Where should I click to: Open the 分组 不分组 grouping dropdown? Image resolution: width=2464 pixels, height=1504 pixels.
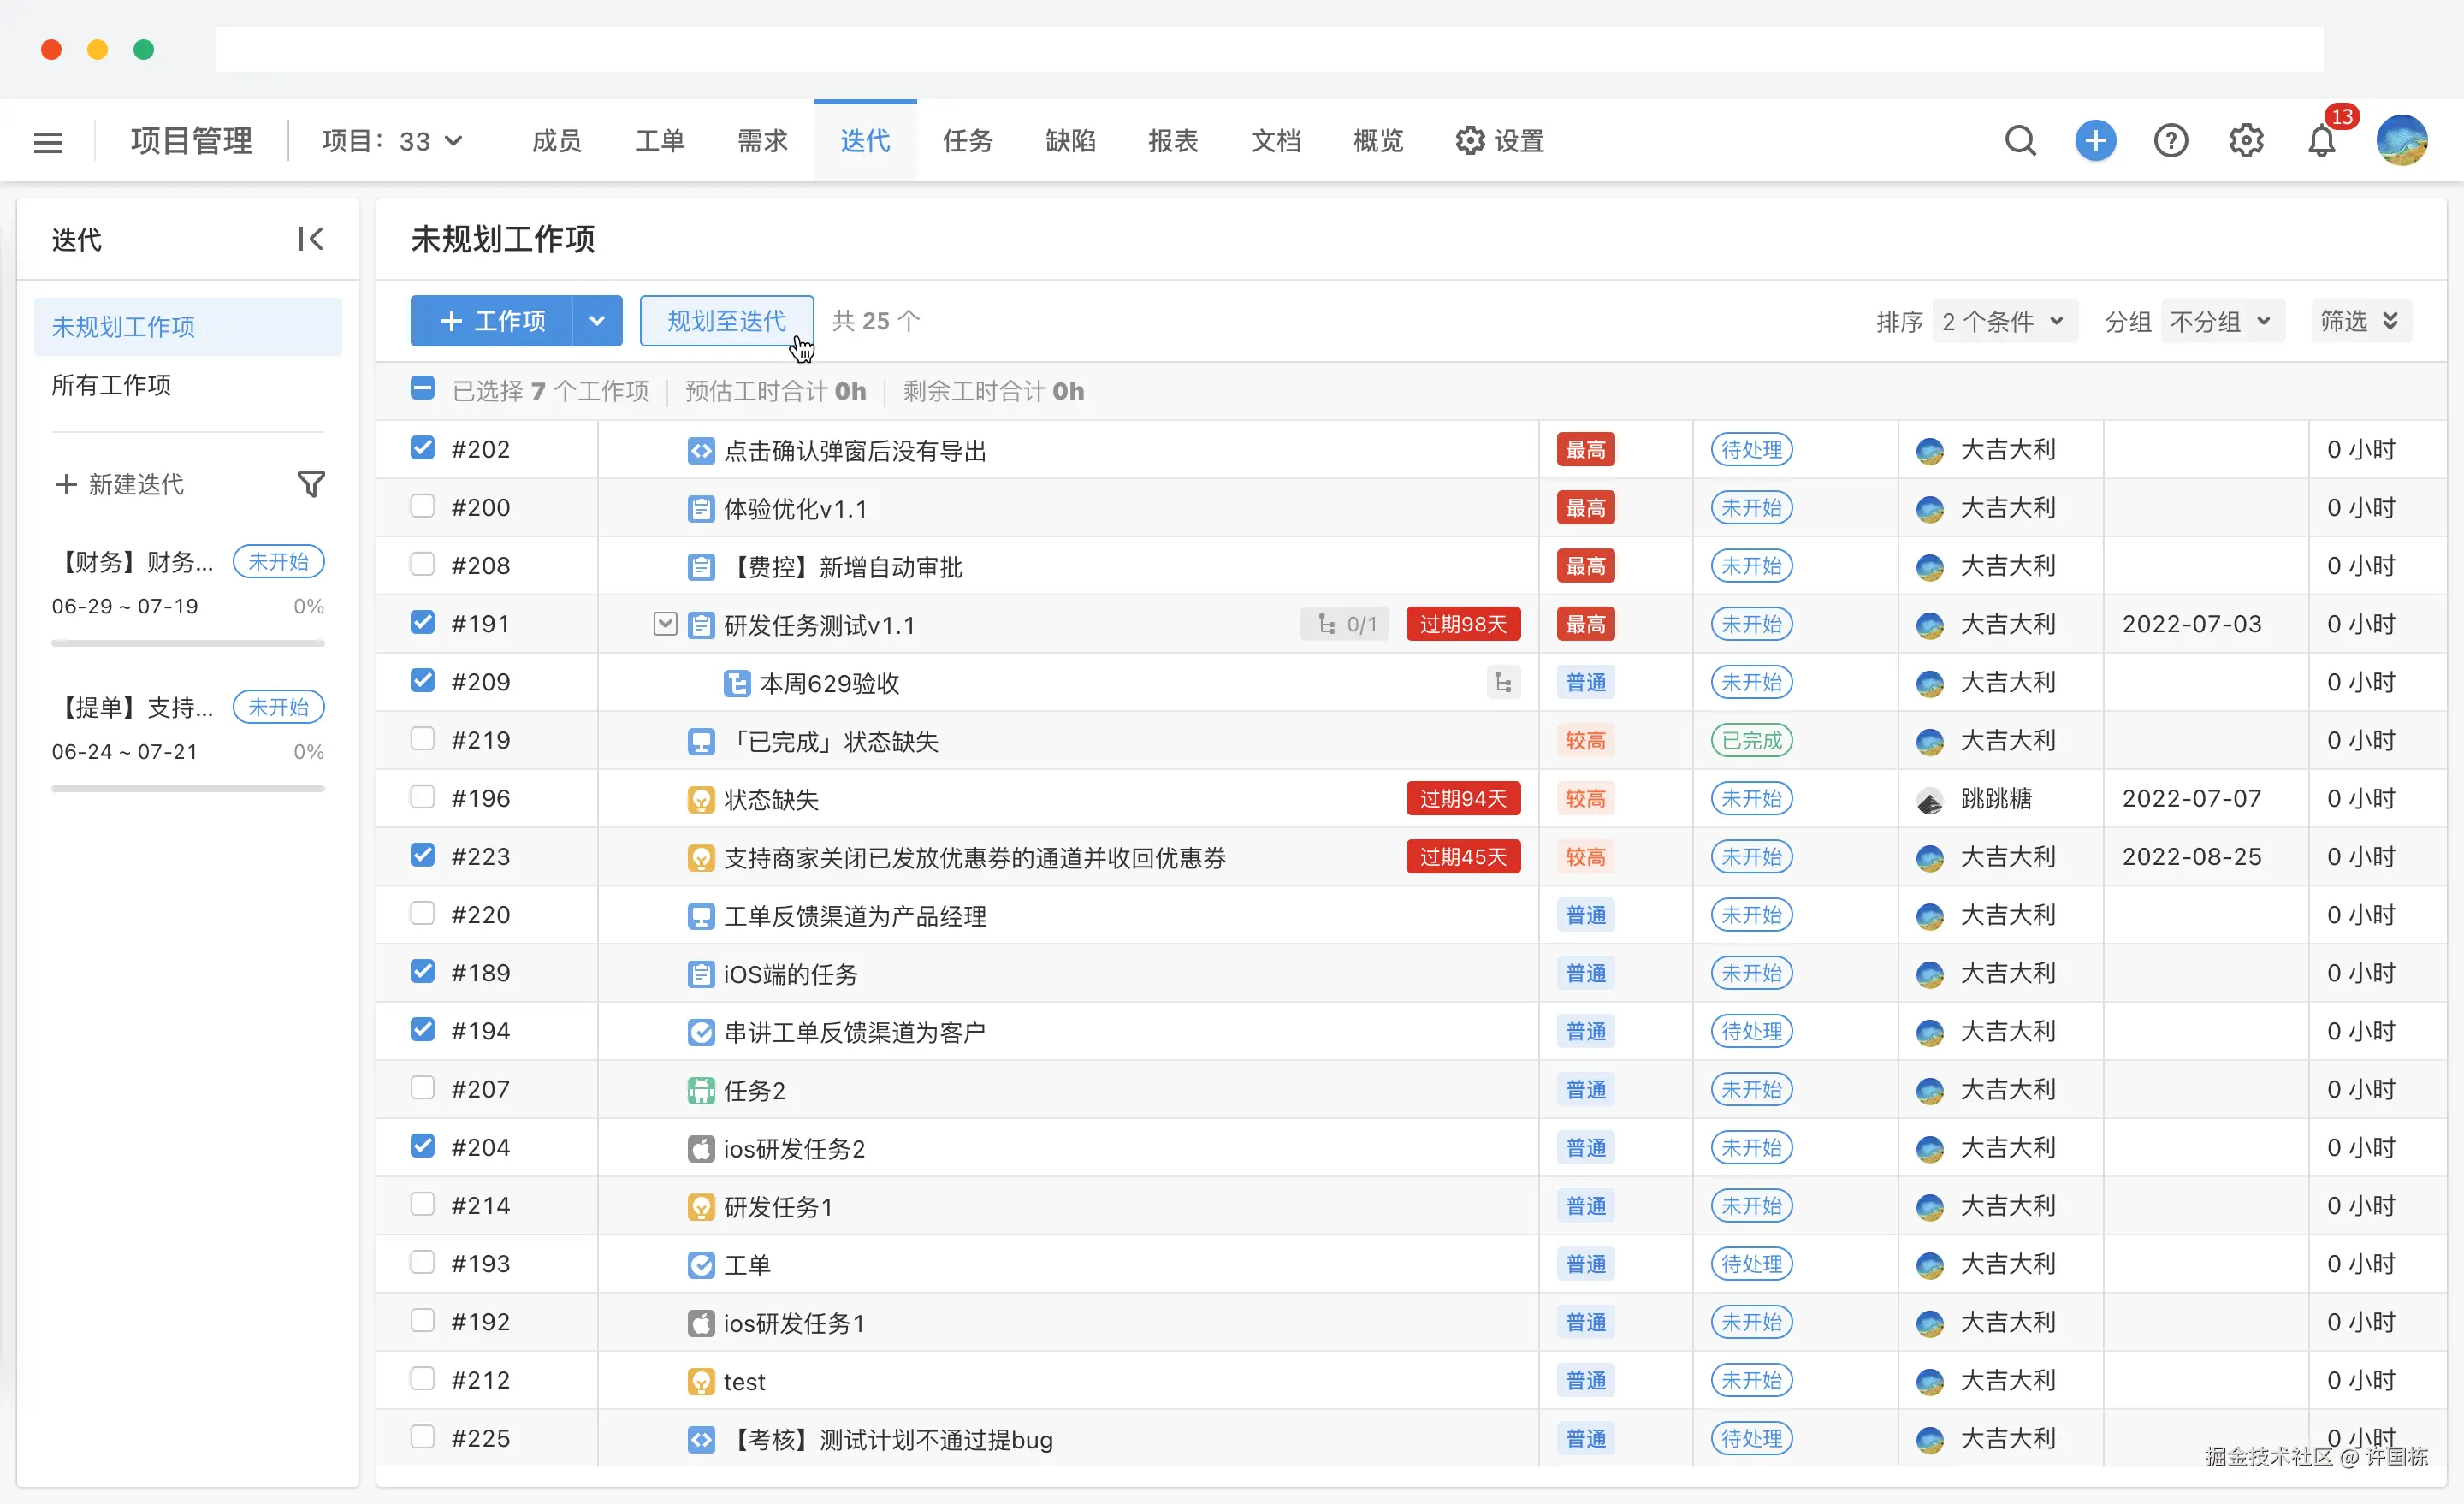[x=2221, y=320]
